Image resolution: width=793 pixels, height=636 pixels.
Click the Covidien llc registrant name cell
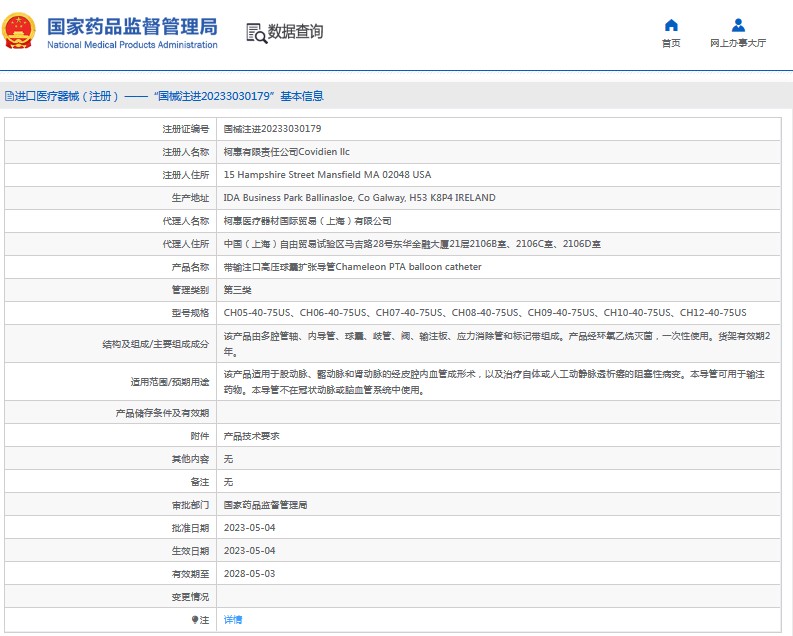coord(286,152)
